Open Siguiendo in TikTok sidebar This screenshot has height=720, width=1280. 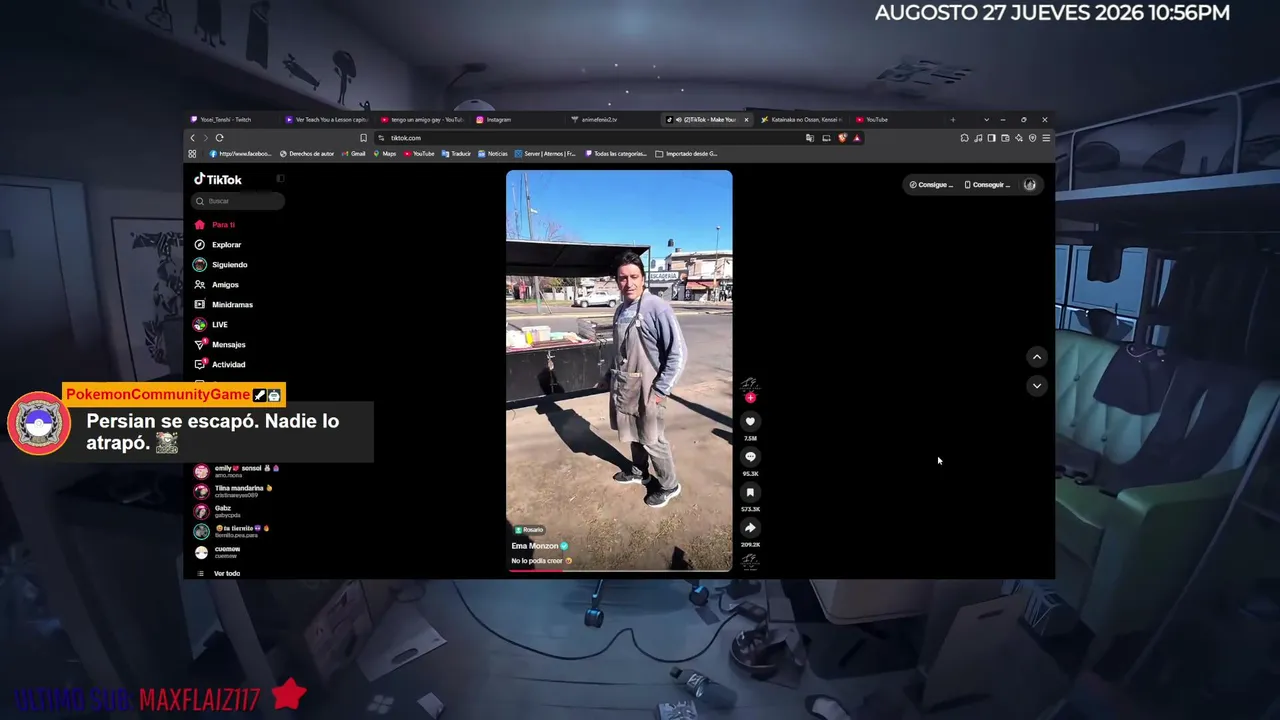(229, 265)
